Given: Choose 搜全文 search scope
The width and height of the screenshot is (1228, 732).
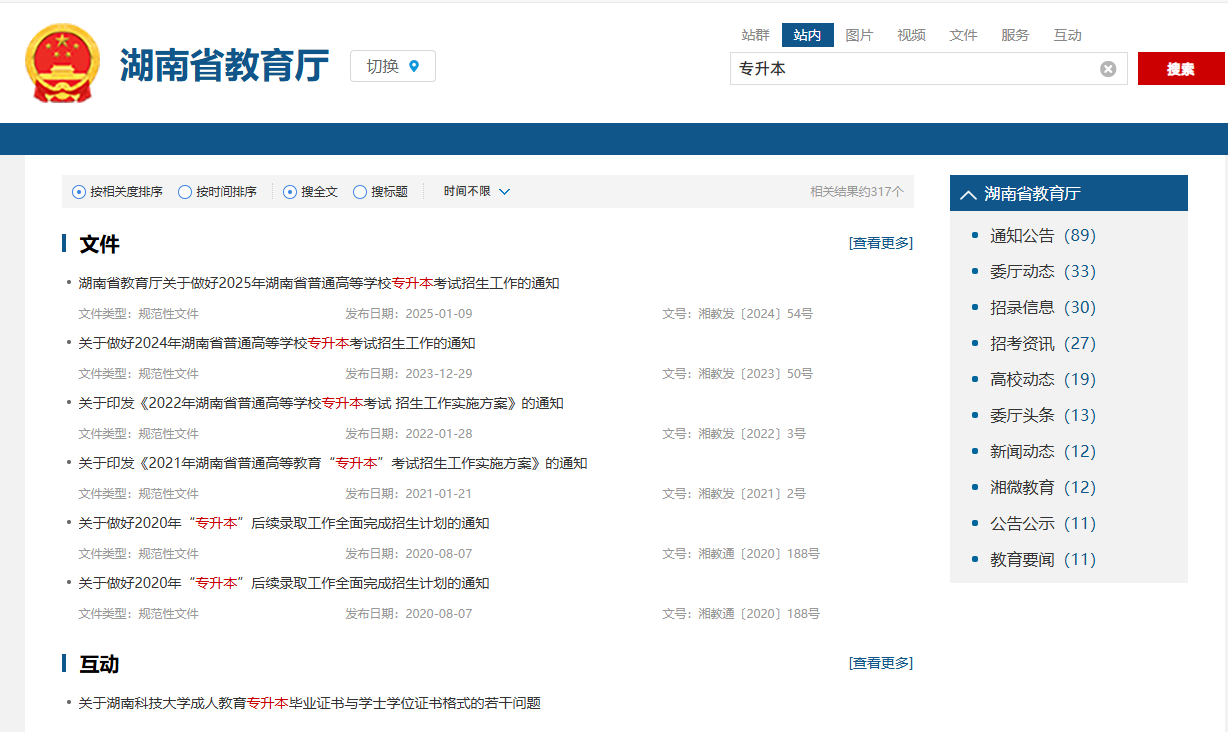Looking at the screenshot, I should pos(290,192).
